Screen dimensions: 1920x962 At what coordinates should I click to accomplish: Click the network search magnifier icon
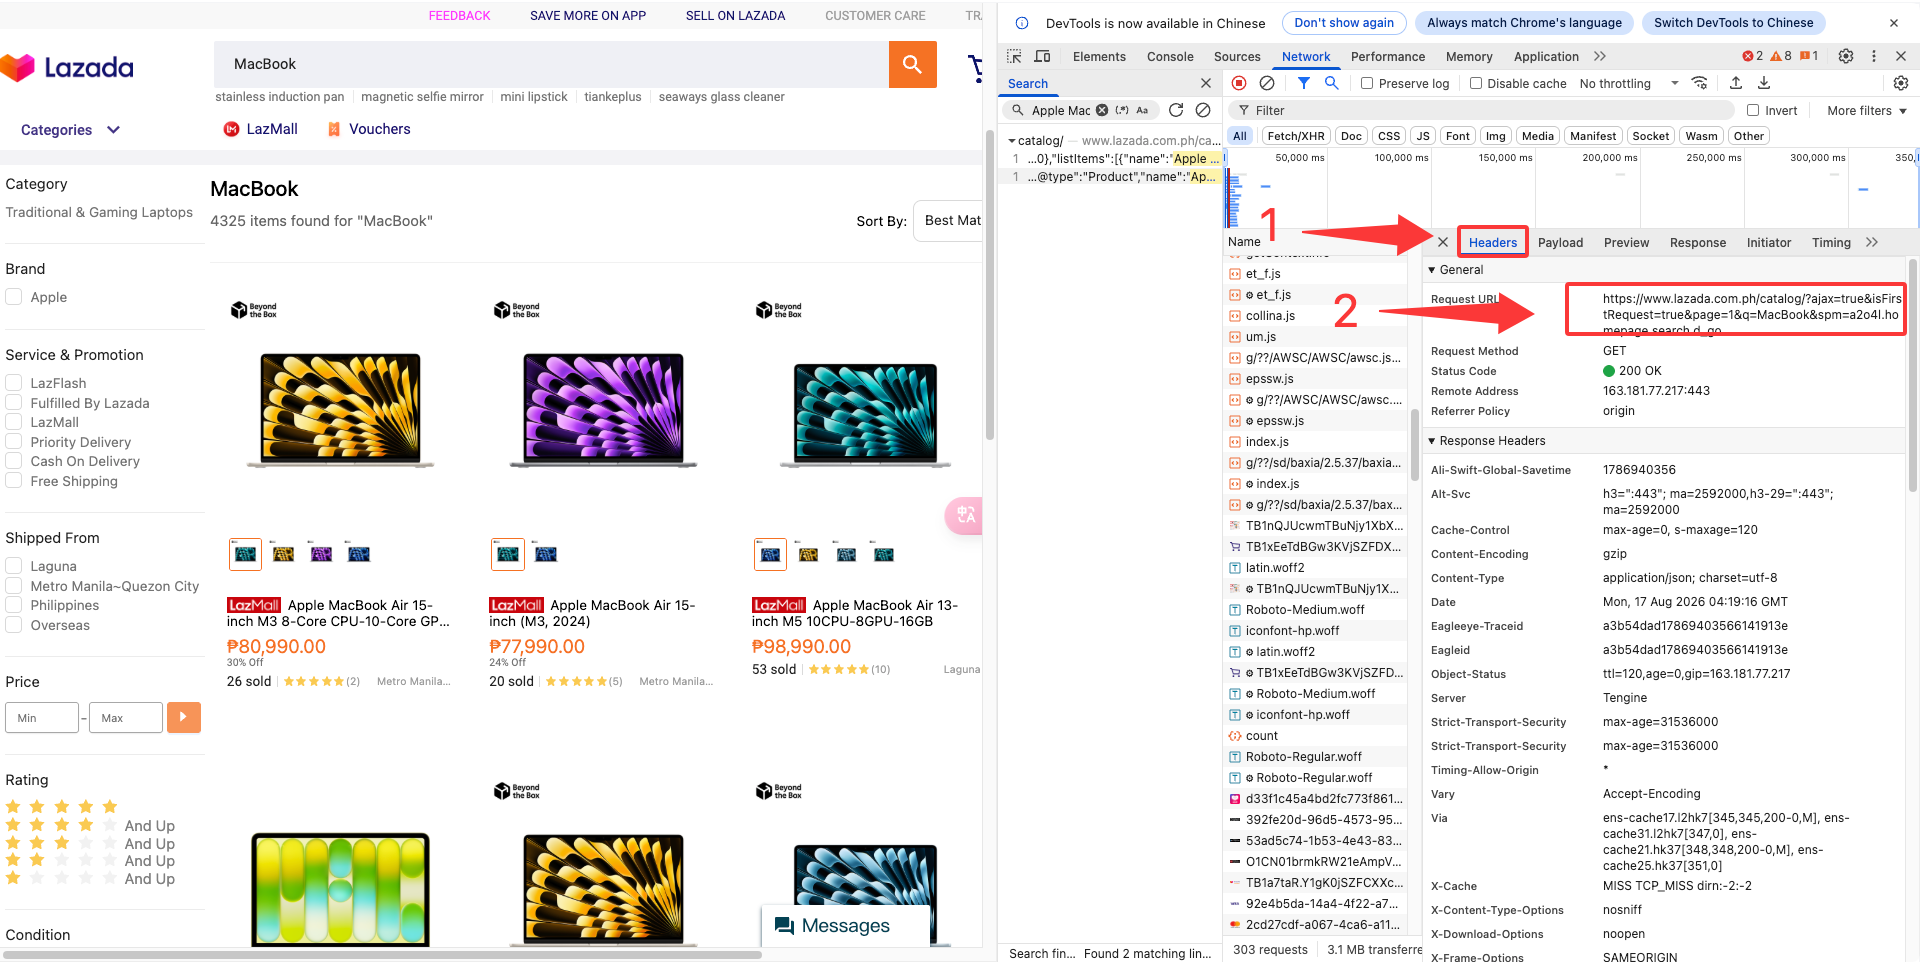(x=1332, y=83)
